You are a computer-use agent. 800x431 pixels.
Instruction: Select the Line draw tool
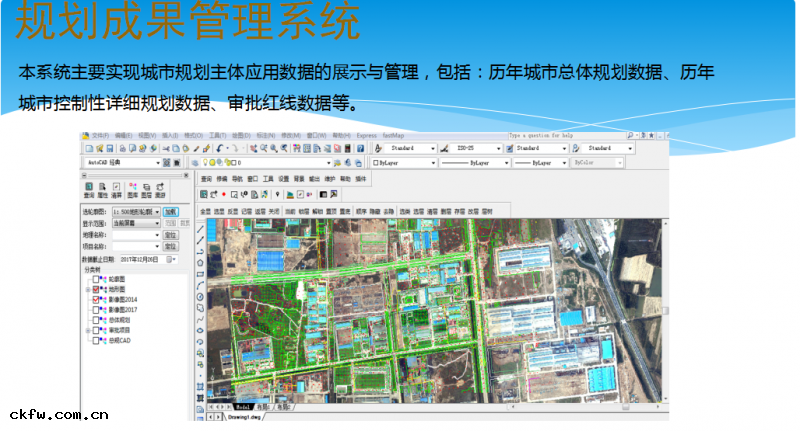(x=200, y=228)
